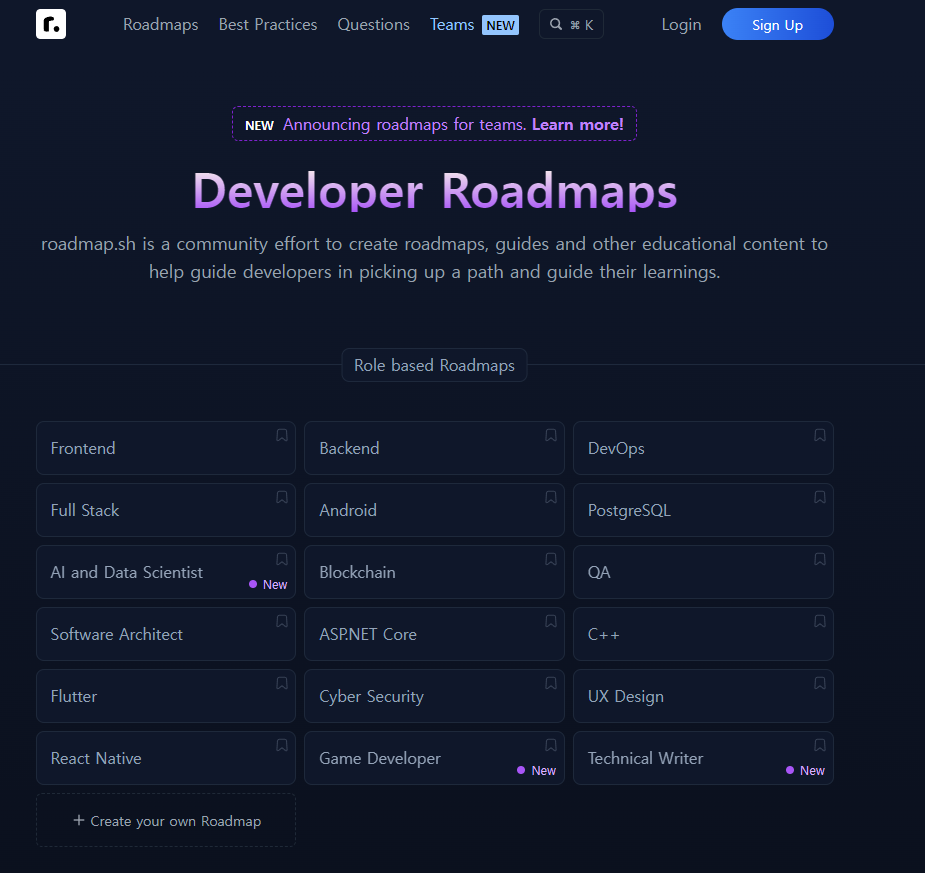The width and height of the screenshot is (925, 873).
Task: Bookmark the QA roadmap
Action: [820, 559]
